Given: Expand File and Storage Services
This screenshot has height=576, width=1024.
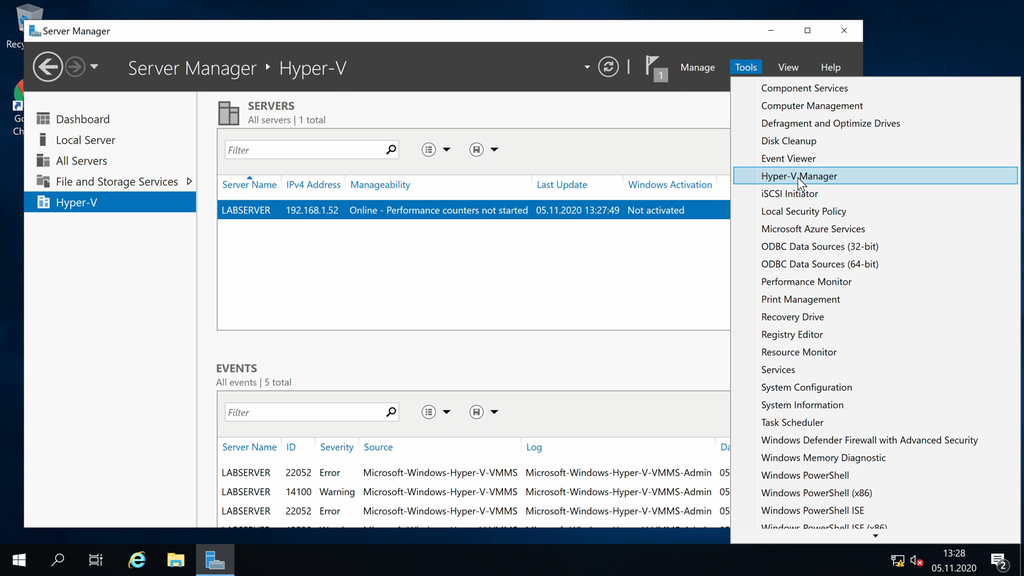Looking at the screenshot, I should [x=191, y=181].
